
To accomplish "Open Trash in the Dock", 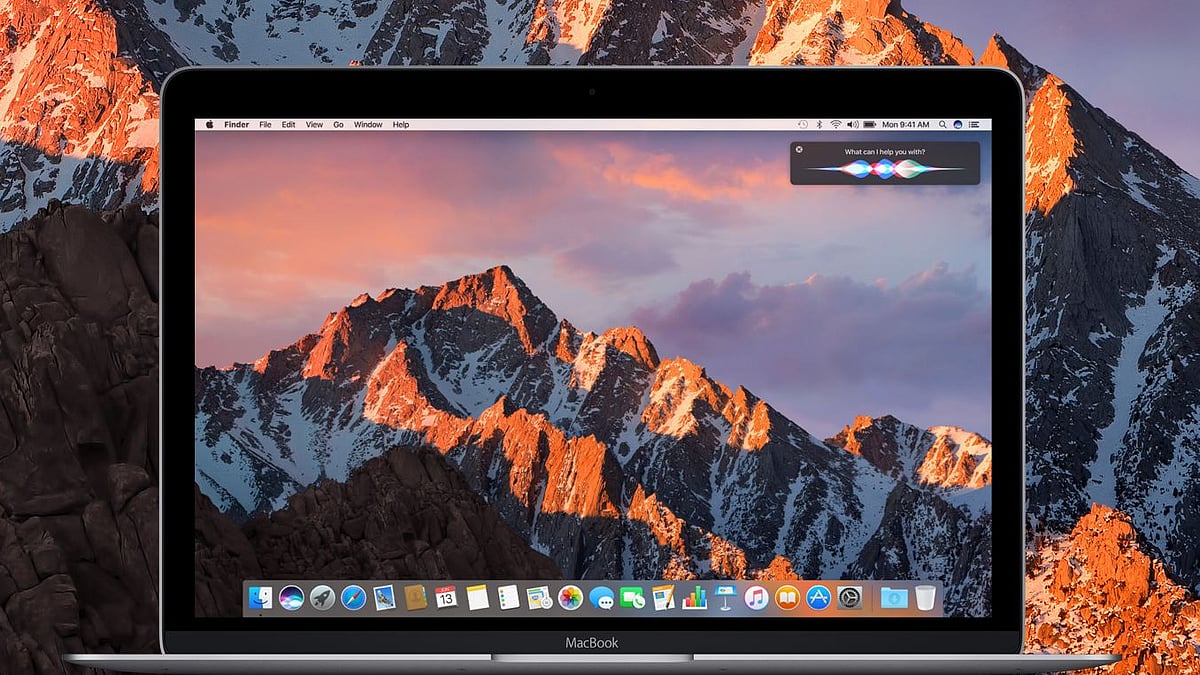I will [x=926, y=597].
